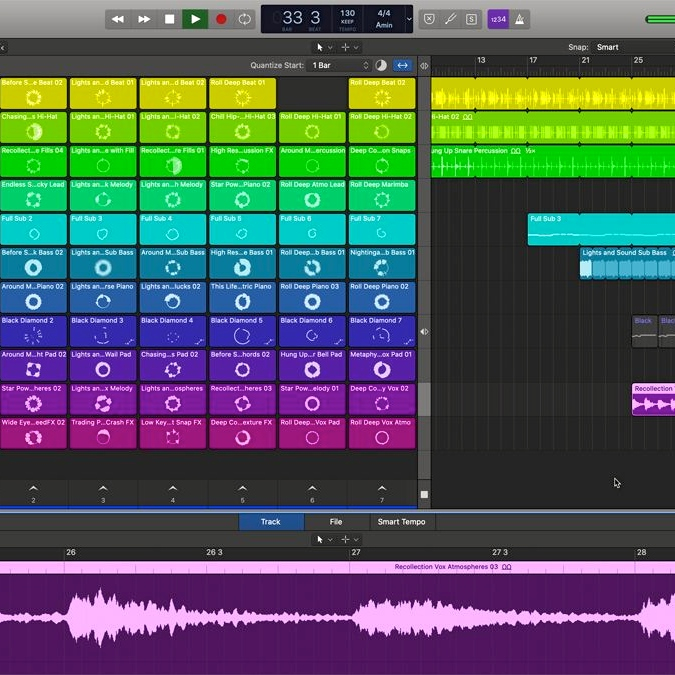
Task: Trigger scene 3 with its arrow
Action: 103,489
